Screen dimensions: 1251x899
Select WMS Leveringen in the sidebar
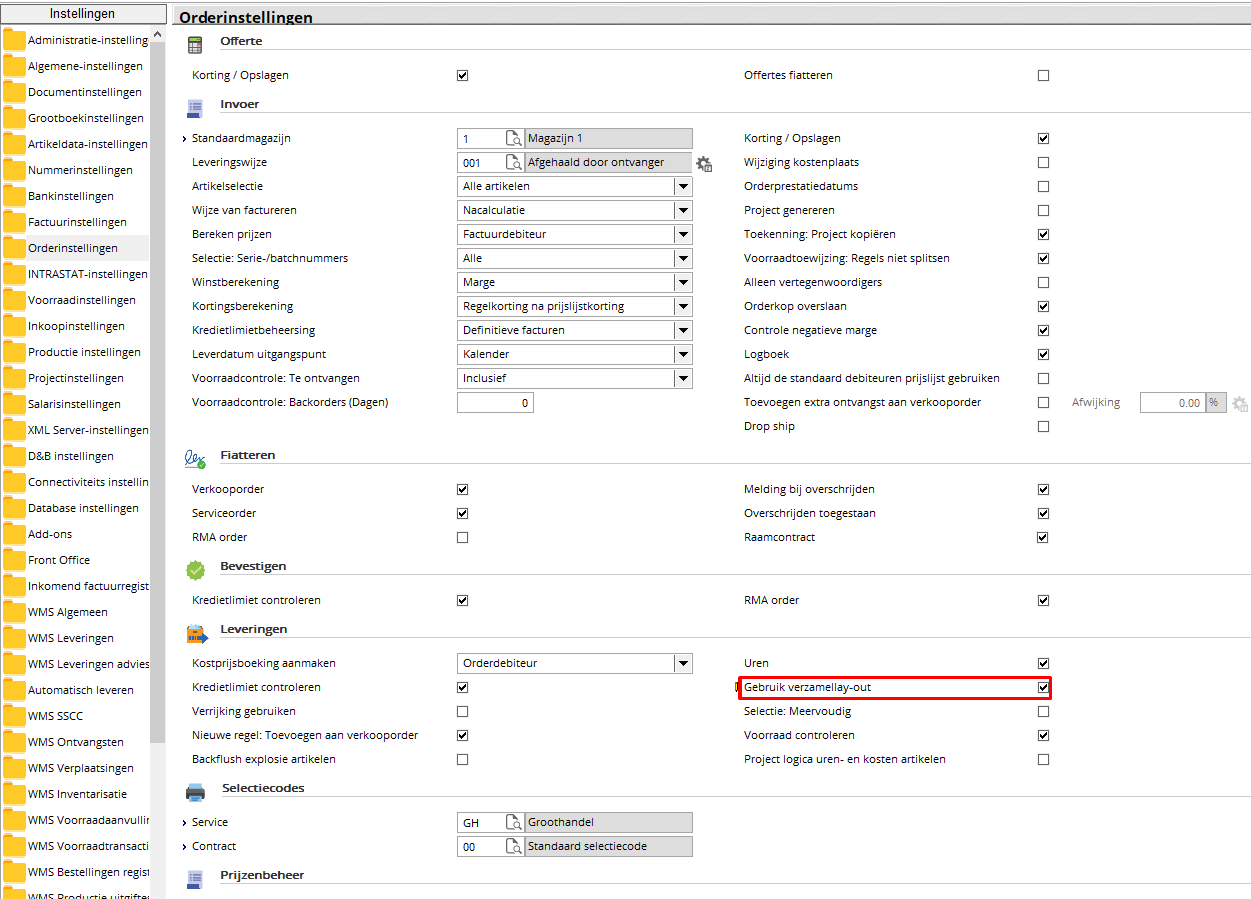[70, 638]
